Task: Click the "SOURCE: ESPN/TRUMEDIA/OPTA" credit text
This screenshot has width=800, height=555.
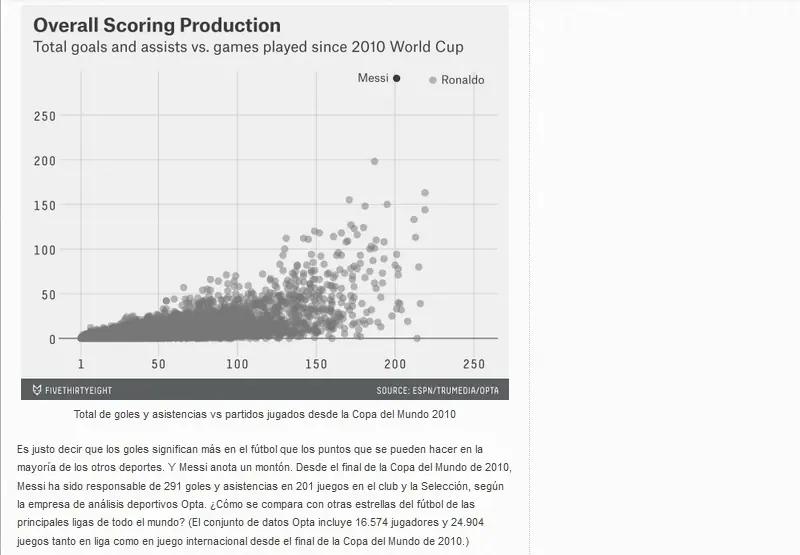Action: point(438,391)
